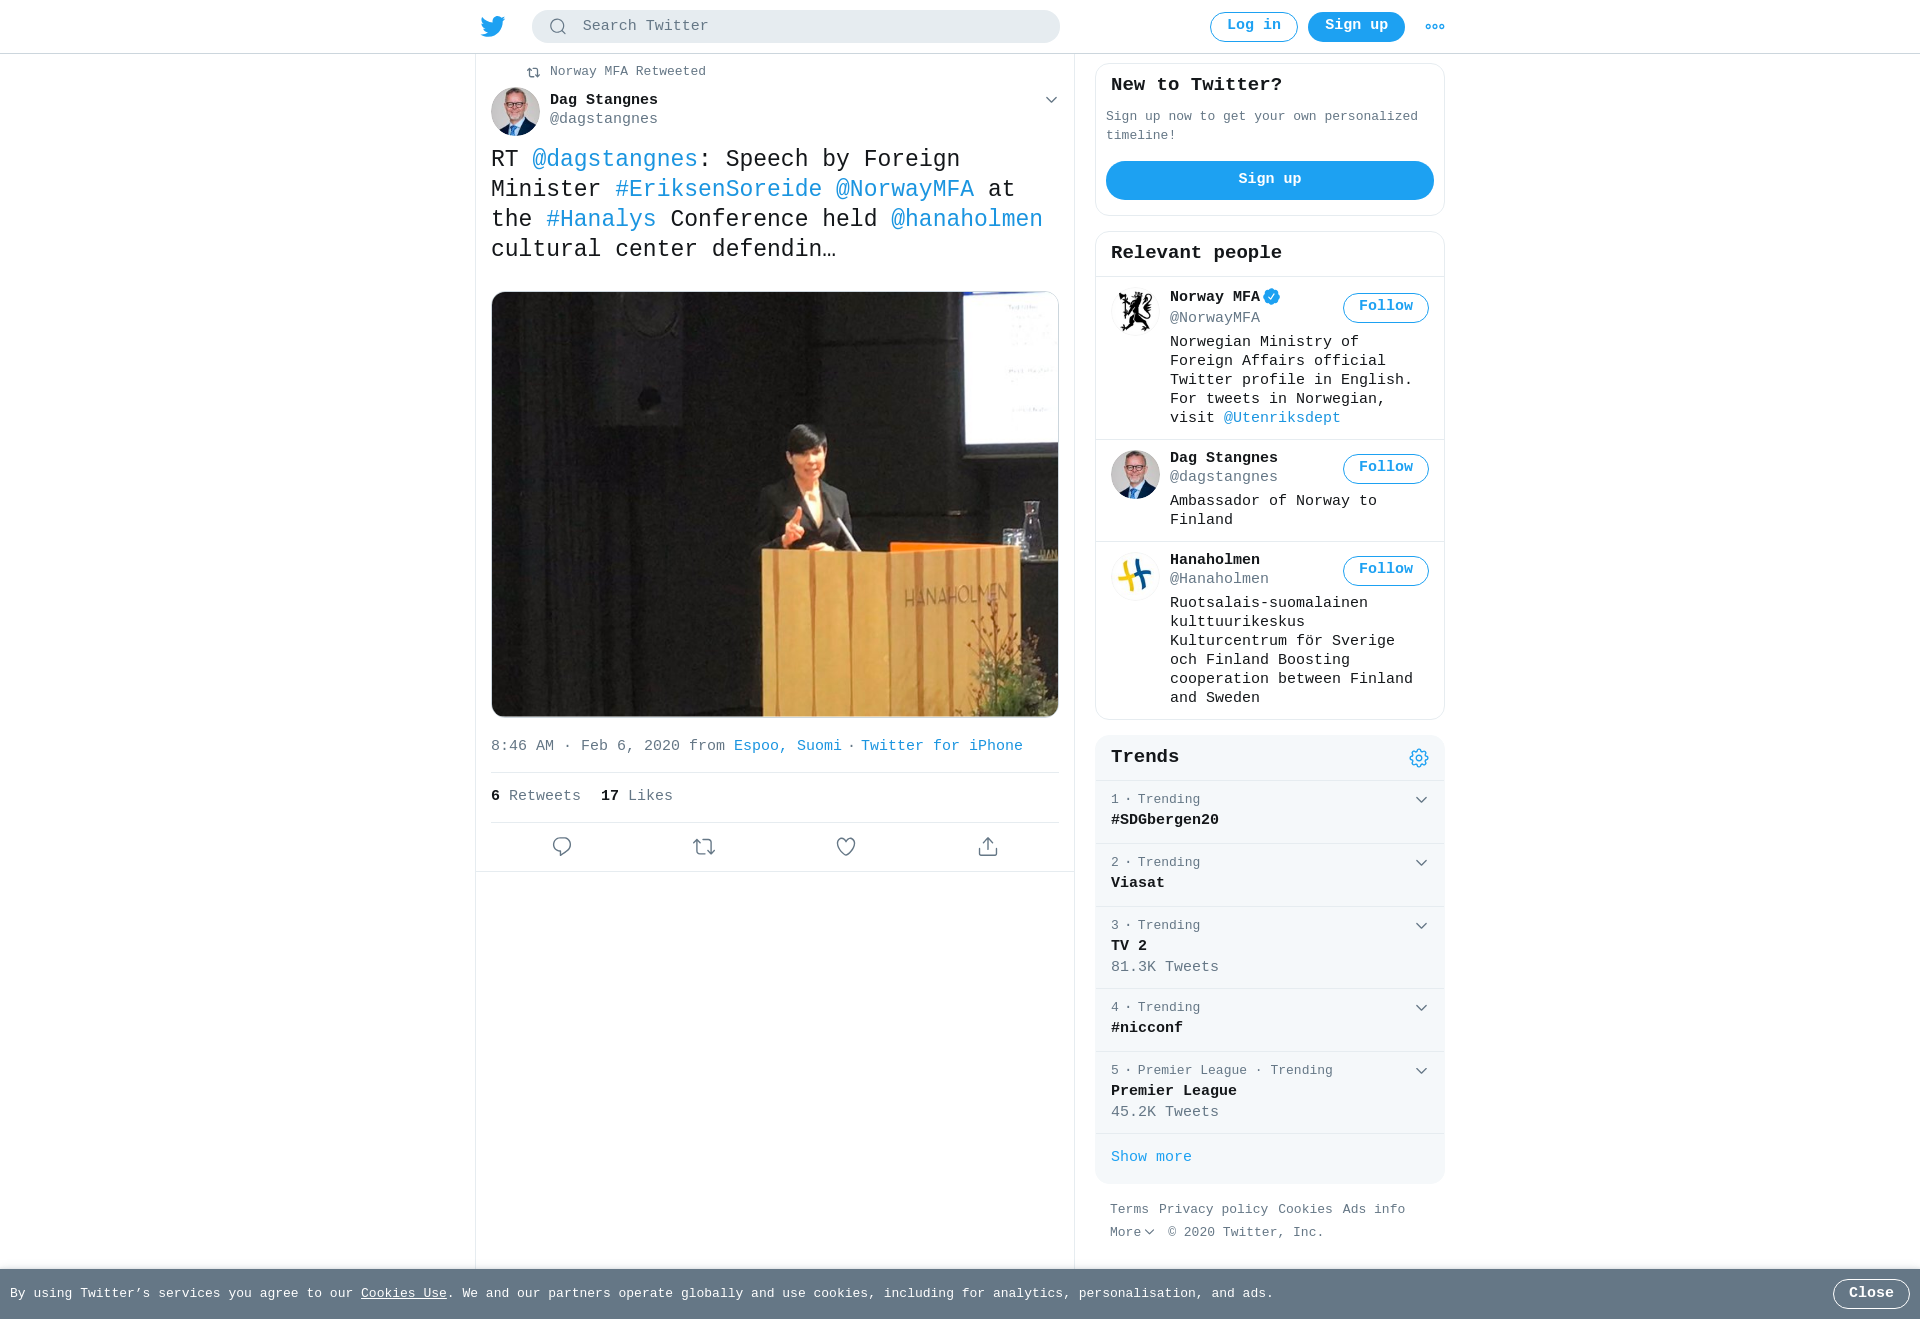Follow Norway MFA account
This screenshot has height=1319, width=1920.
pyautogui.click(x=1386, y=308)
